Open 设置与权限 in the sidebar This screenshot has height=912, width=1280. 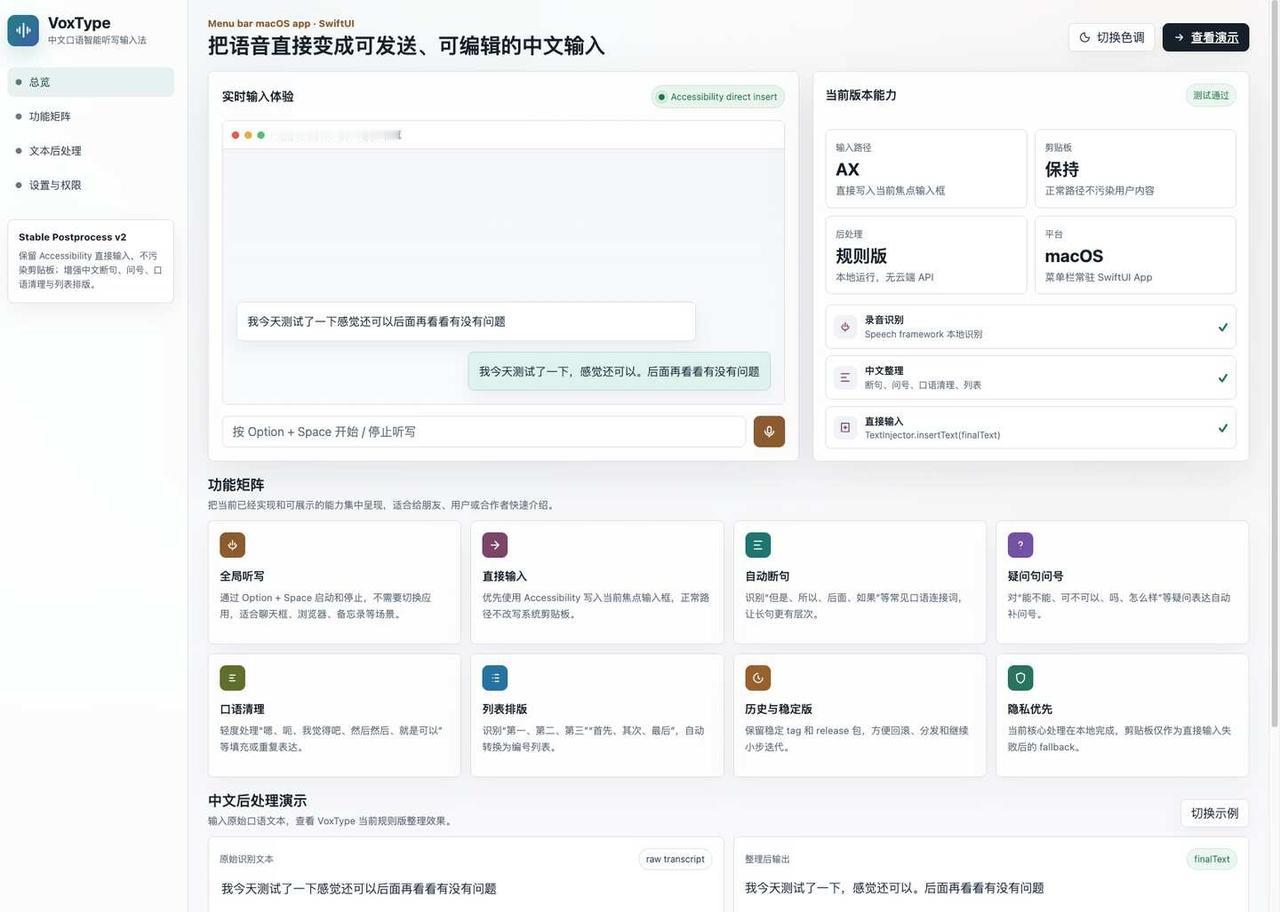point(91,185)
